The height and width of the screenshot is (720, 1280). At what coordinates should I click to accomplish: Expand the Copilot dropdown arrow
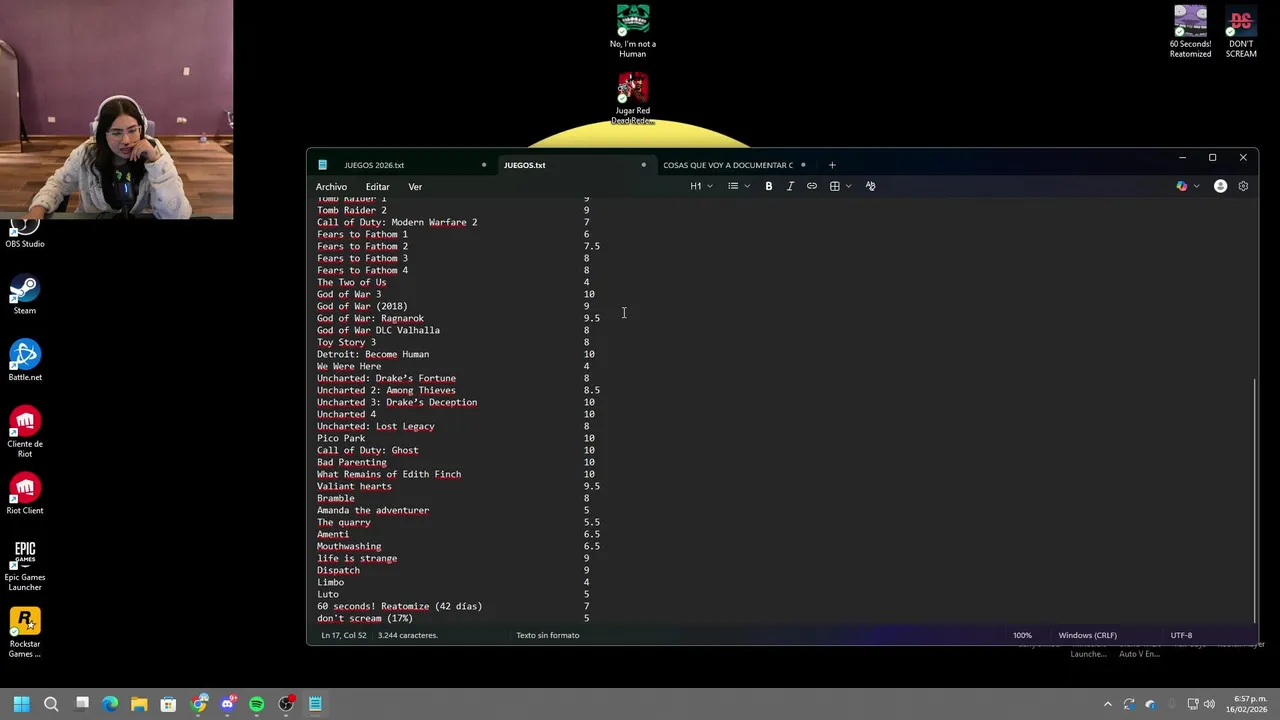pyautogui.click(x=1196, y=186)
